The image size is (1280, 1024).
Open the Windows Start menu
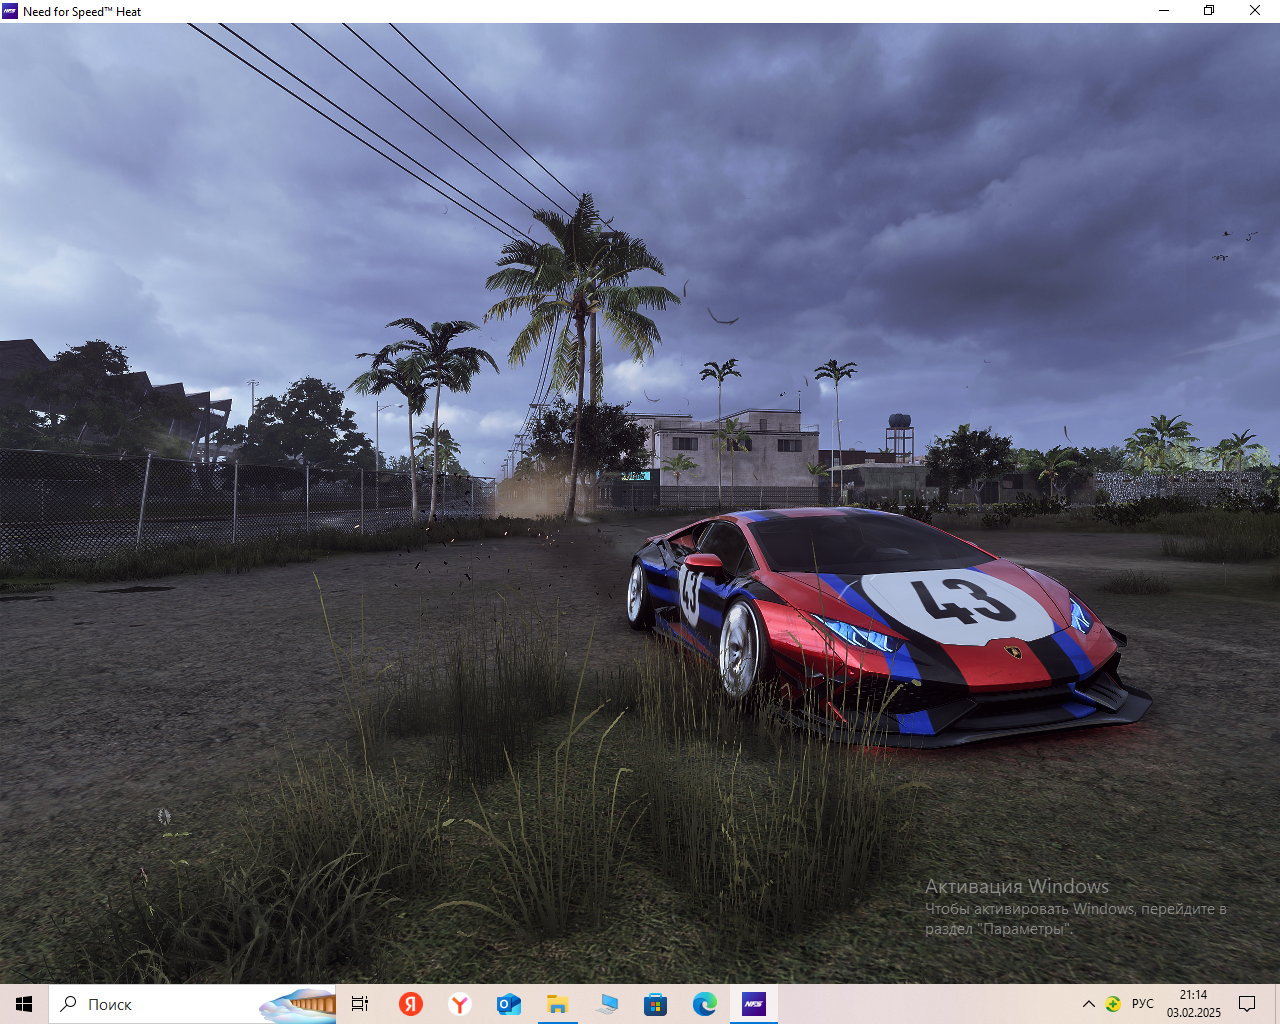24,1004
